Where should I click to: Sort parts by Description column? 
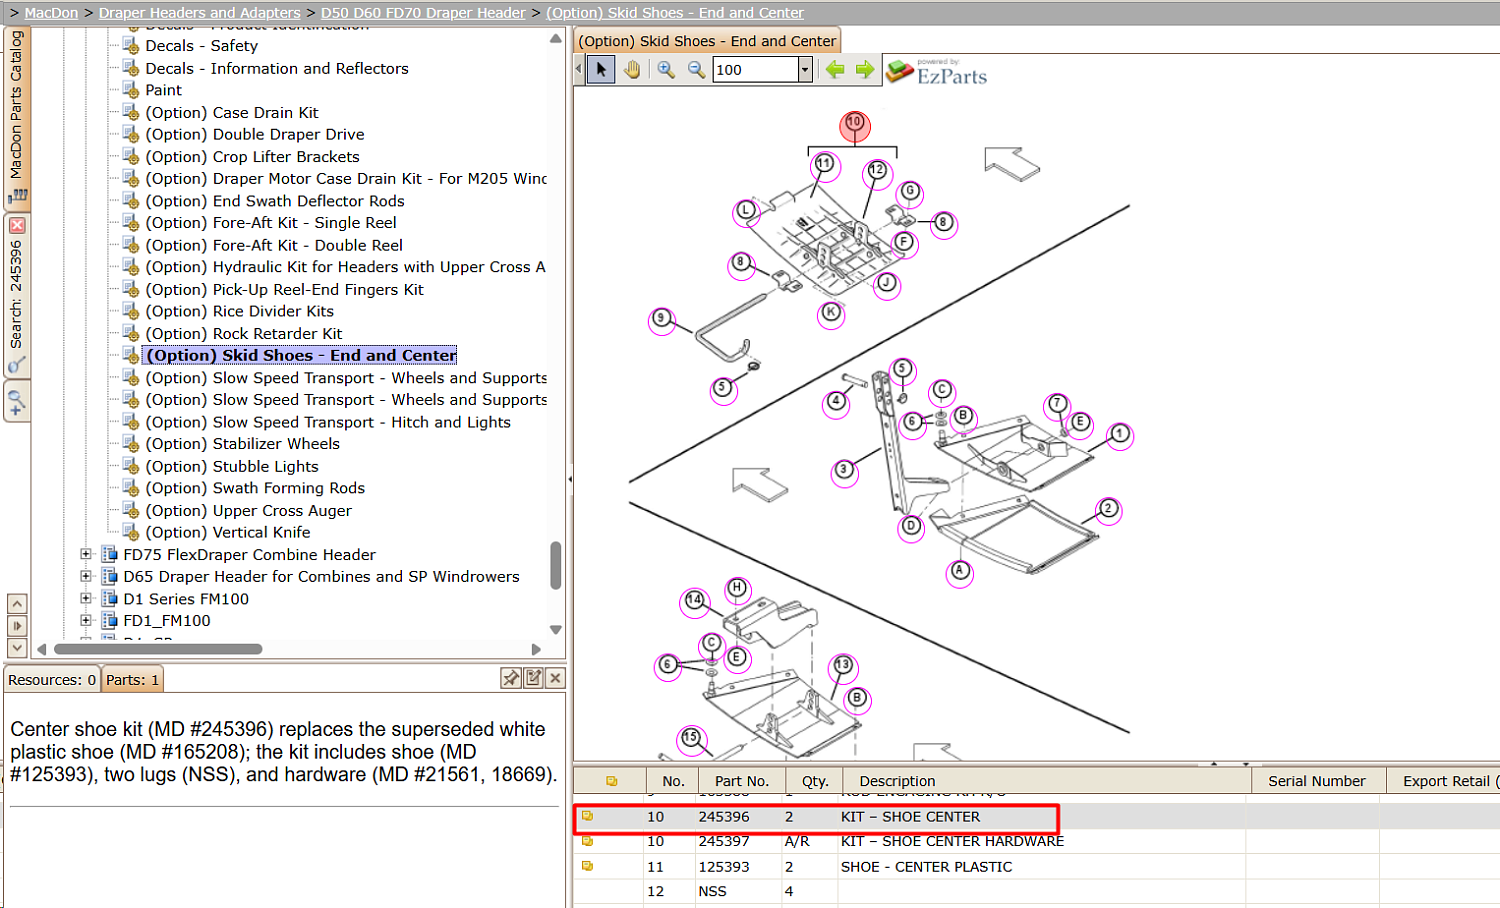1047,781
